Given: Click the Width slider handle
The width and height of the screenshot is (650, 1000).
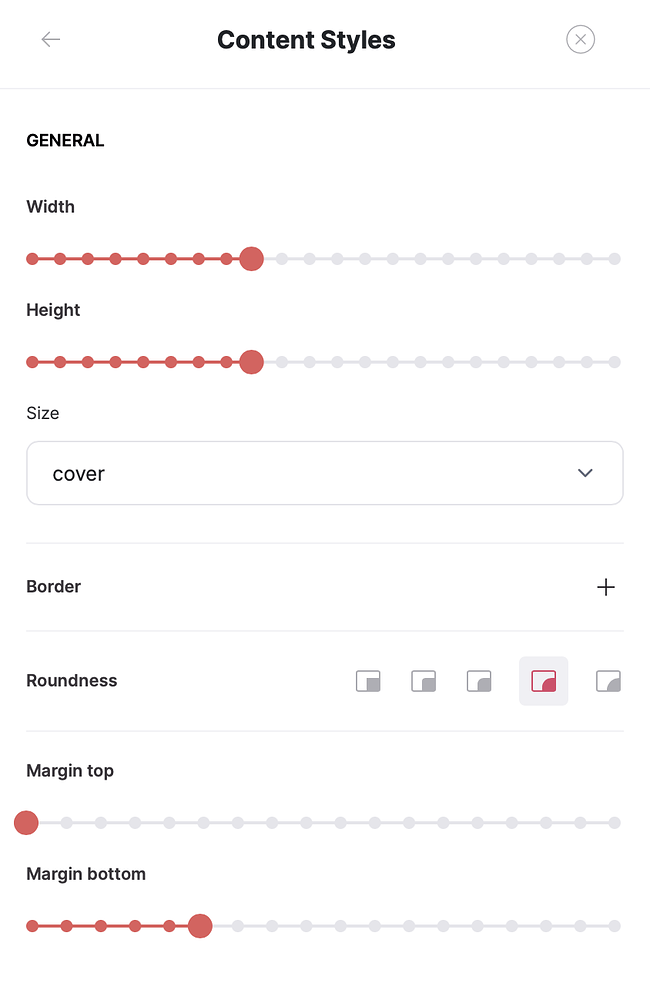Looking at the screenshot, I should point(251,258).
